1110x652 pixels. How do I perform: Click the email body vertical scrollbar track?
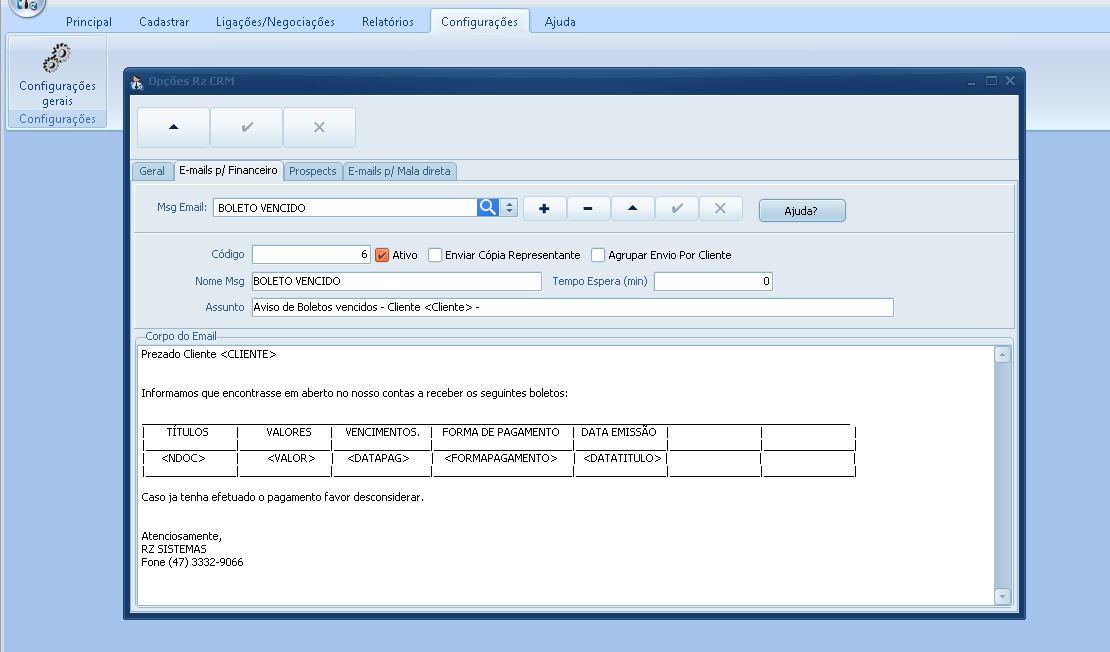click(1002, 476)
